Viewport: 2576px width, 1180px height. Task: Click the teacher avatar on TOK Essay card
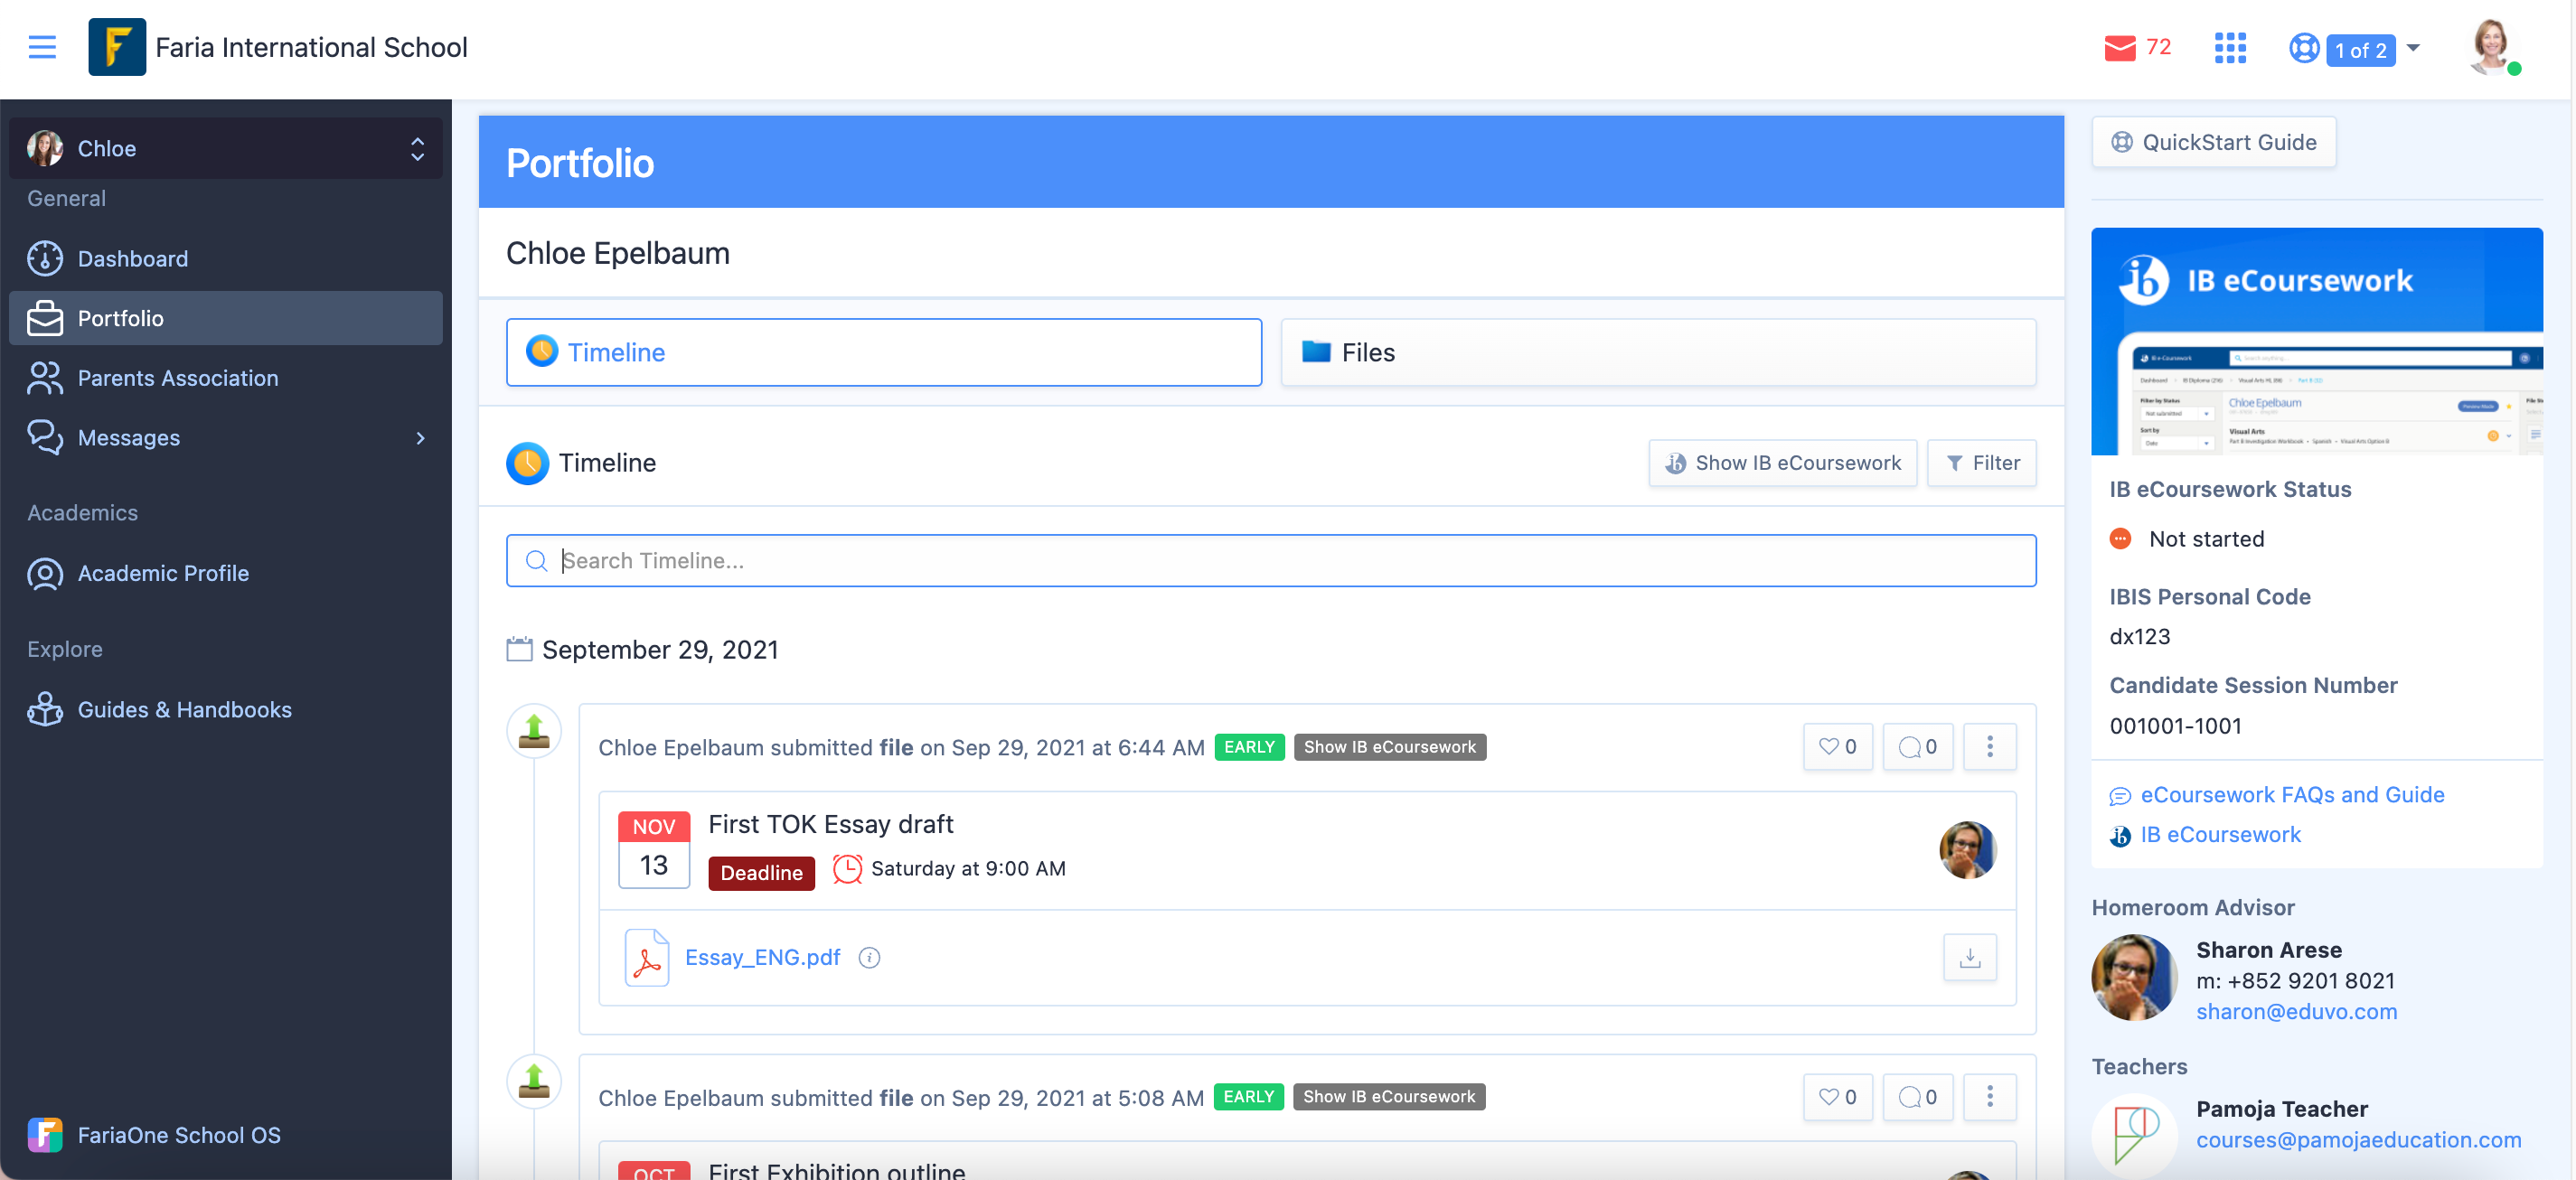[1967, 850]
